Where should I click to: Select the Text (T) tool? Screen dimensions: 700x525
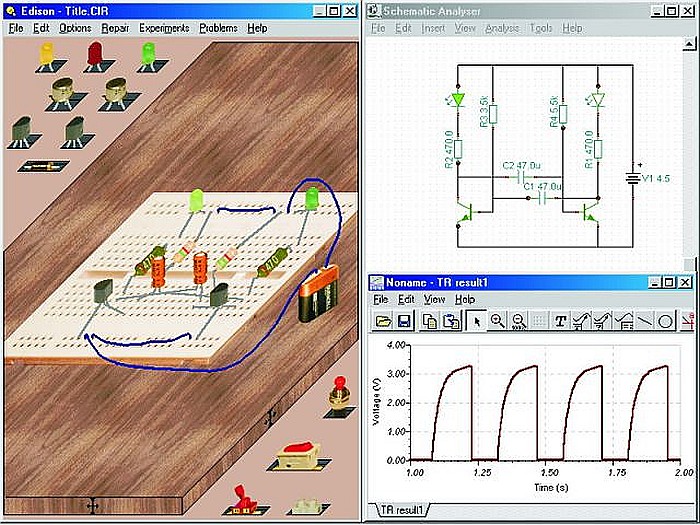pyautogui.click(x=561, y=321)
